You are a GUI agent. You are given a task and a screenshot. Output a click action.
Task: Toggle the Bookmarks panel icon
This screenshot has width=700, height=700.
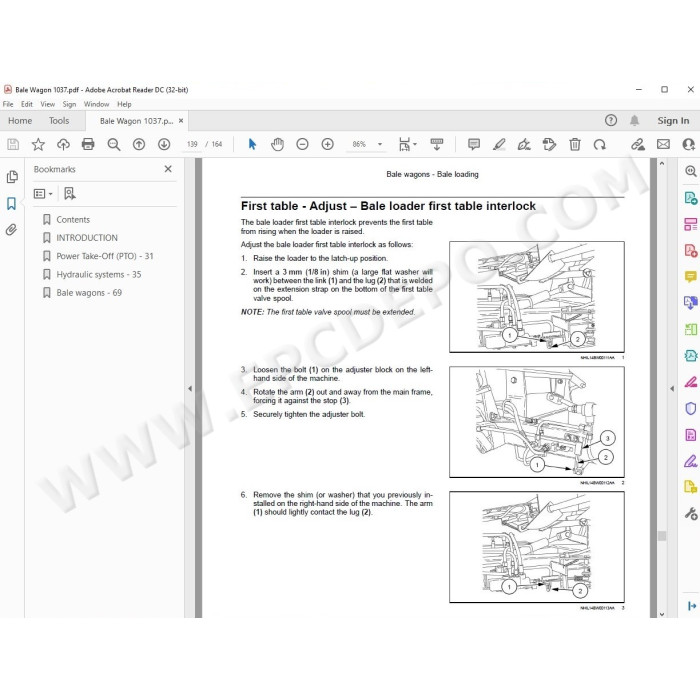[12, 204]
